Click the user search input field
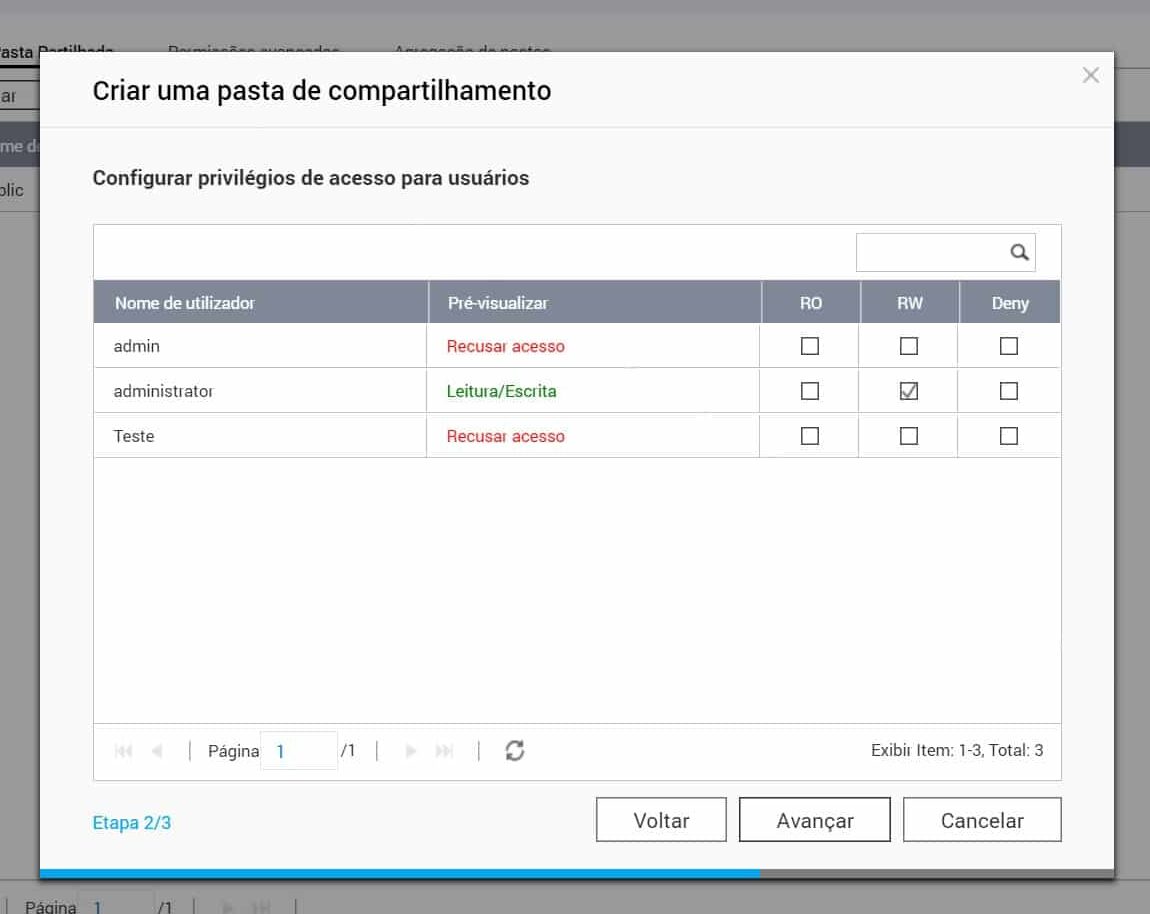Screen dimensions: 1150x914 click(930, 253)
